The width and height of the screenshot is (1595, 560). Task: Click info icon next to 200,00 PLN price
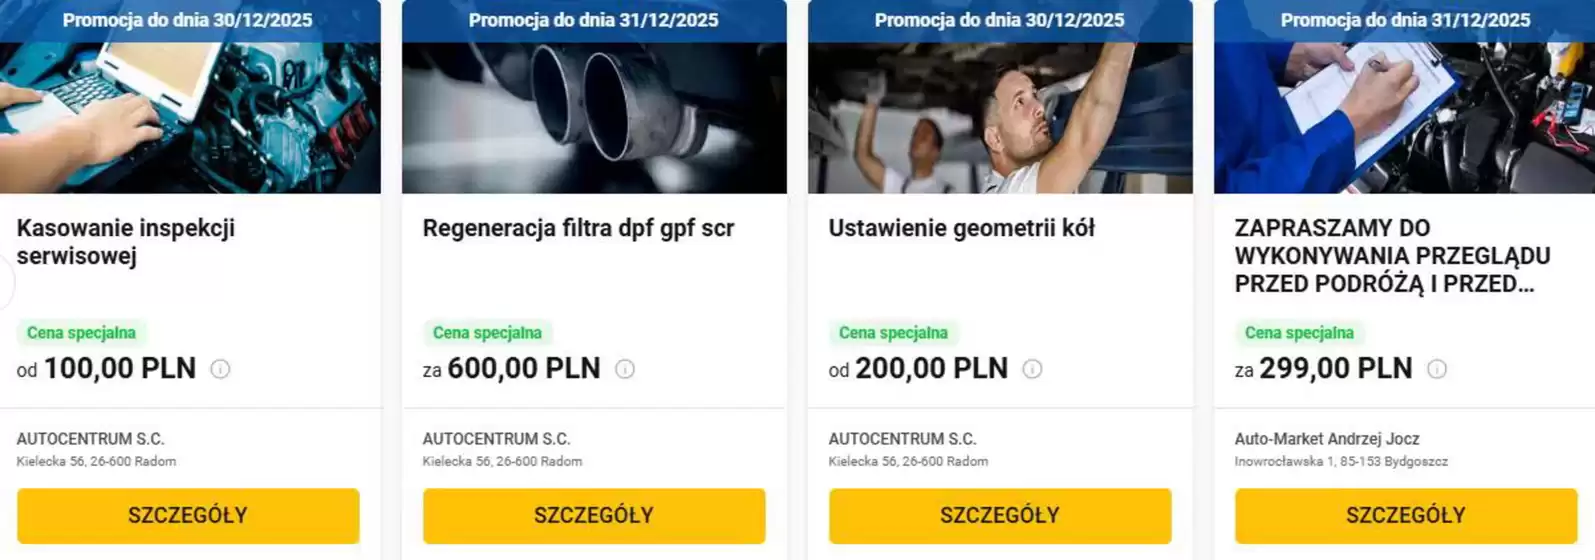pos(1032,369)
